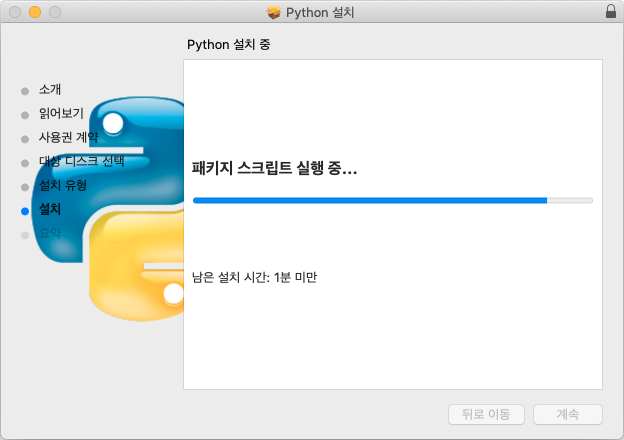The image size is (624, 440).
Task: Select the 설치 유형 step
Action: pos(63,185)
